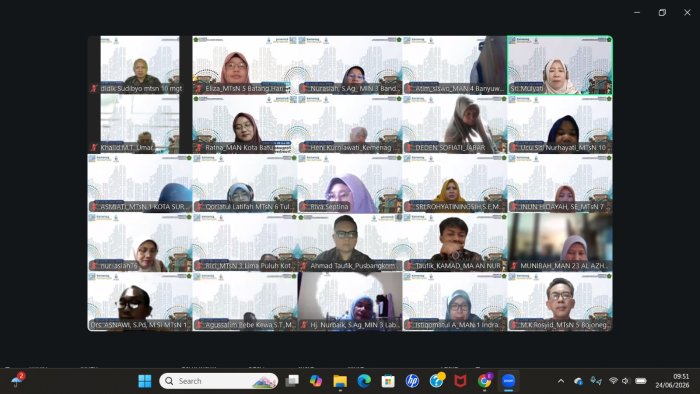Expand the hidden system tray icons chevron
Screen dimensions: 700x394
(561, 381)
